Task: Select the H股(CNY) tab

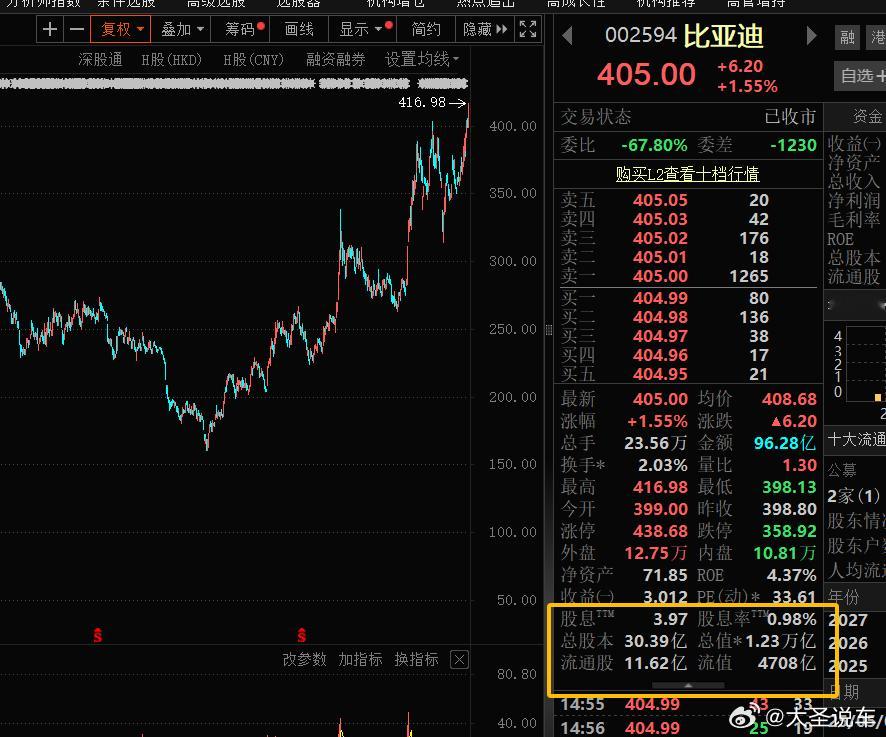Action: (253, 59)
